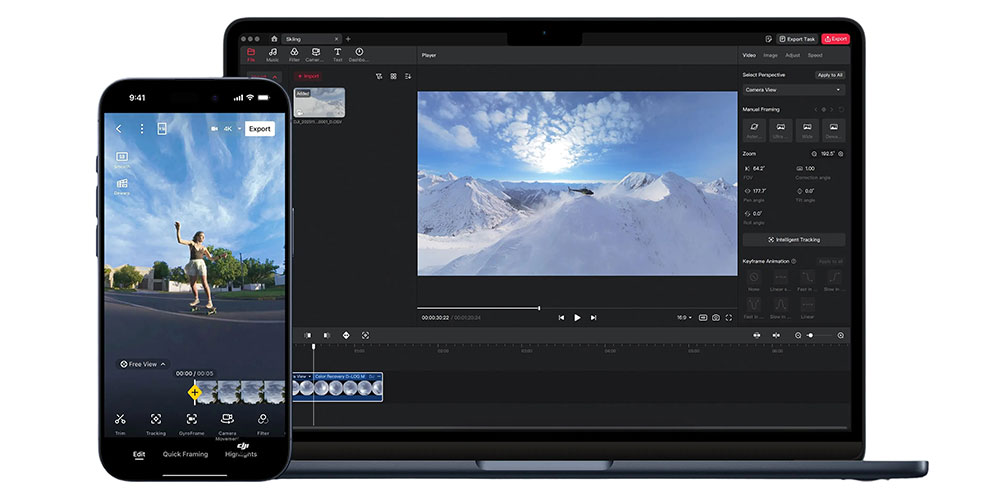1000x500 pixels.
Task: Select the Wide manual framing preset
Action: coord(807,129)
